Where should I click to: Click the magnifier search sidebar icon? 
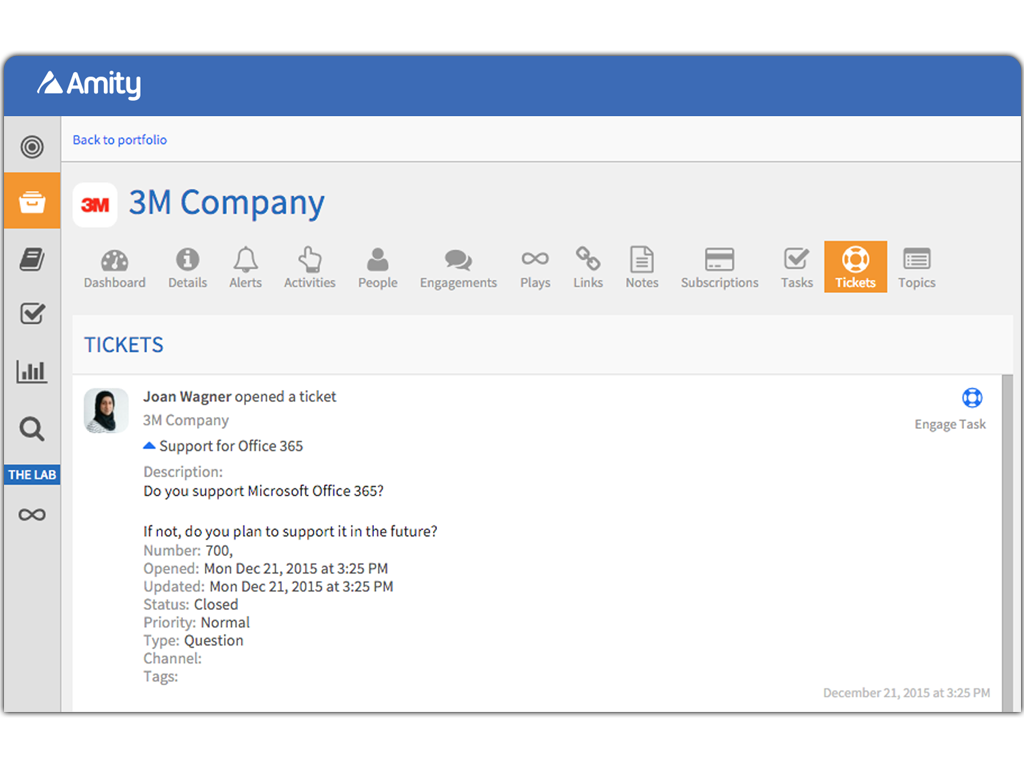tap(32, 430)
